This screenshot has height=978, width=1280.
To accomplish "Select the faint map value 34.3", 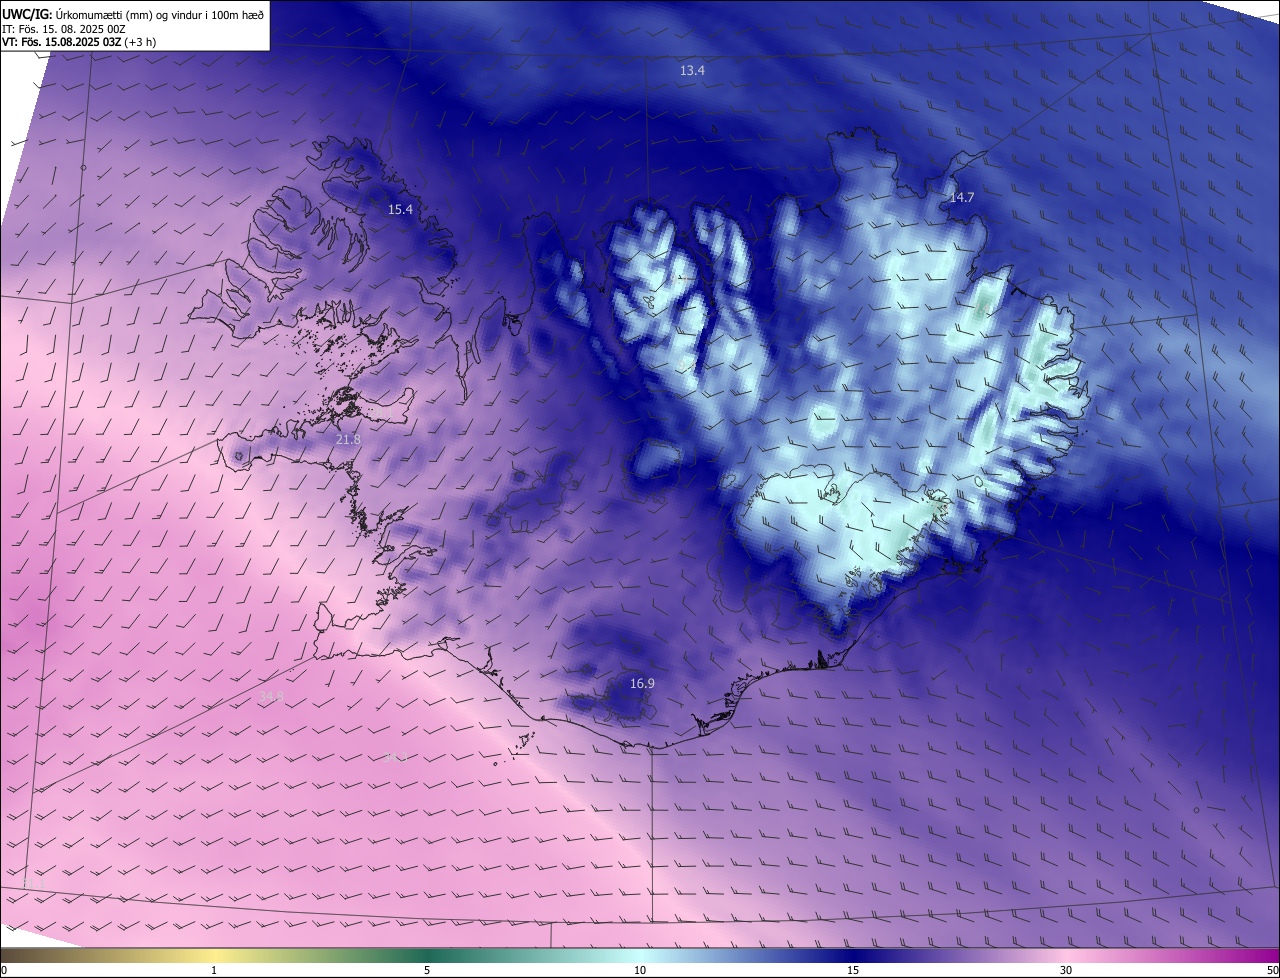I will (396, 757).
